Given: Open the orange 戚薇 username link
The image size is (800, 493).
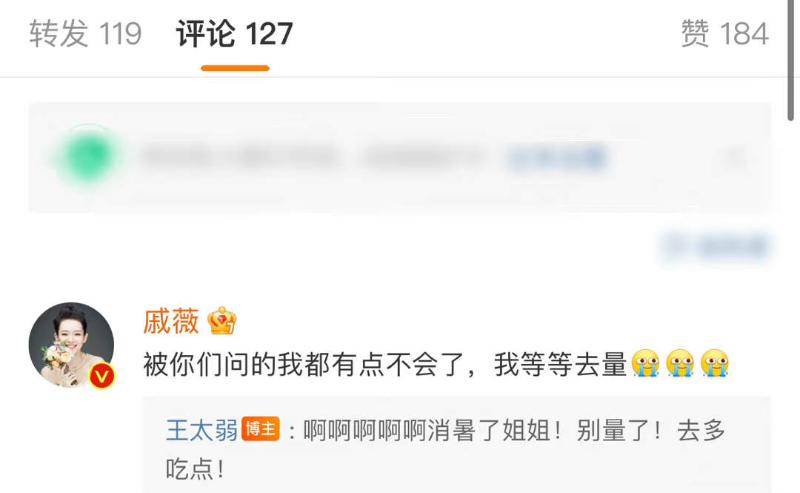Looking at the screenshot, I should coord(171,322).
